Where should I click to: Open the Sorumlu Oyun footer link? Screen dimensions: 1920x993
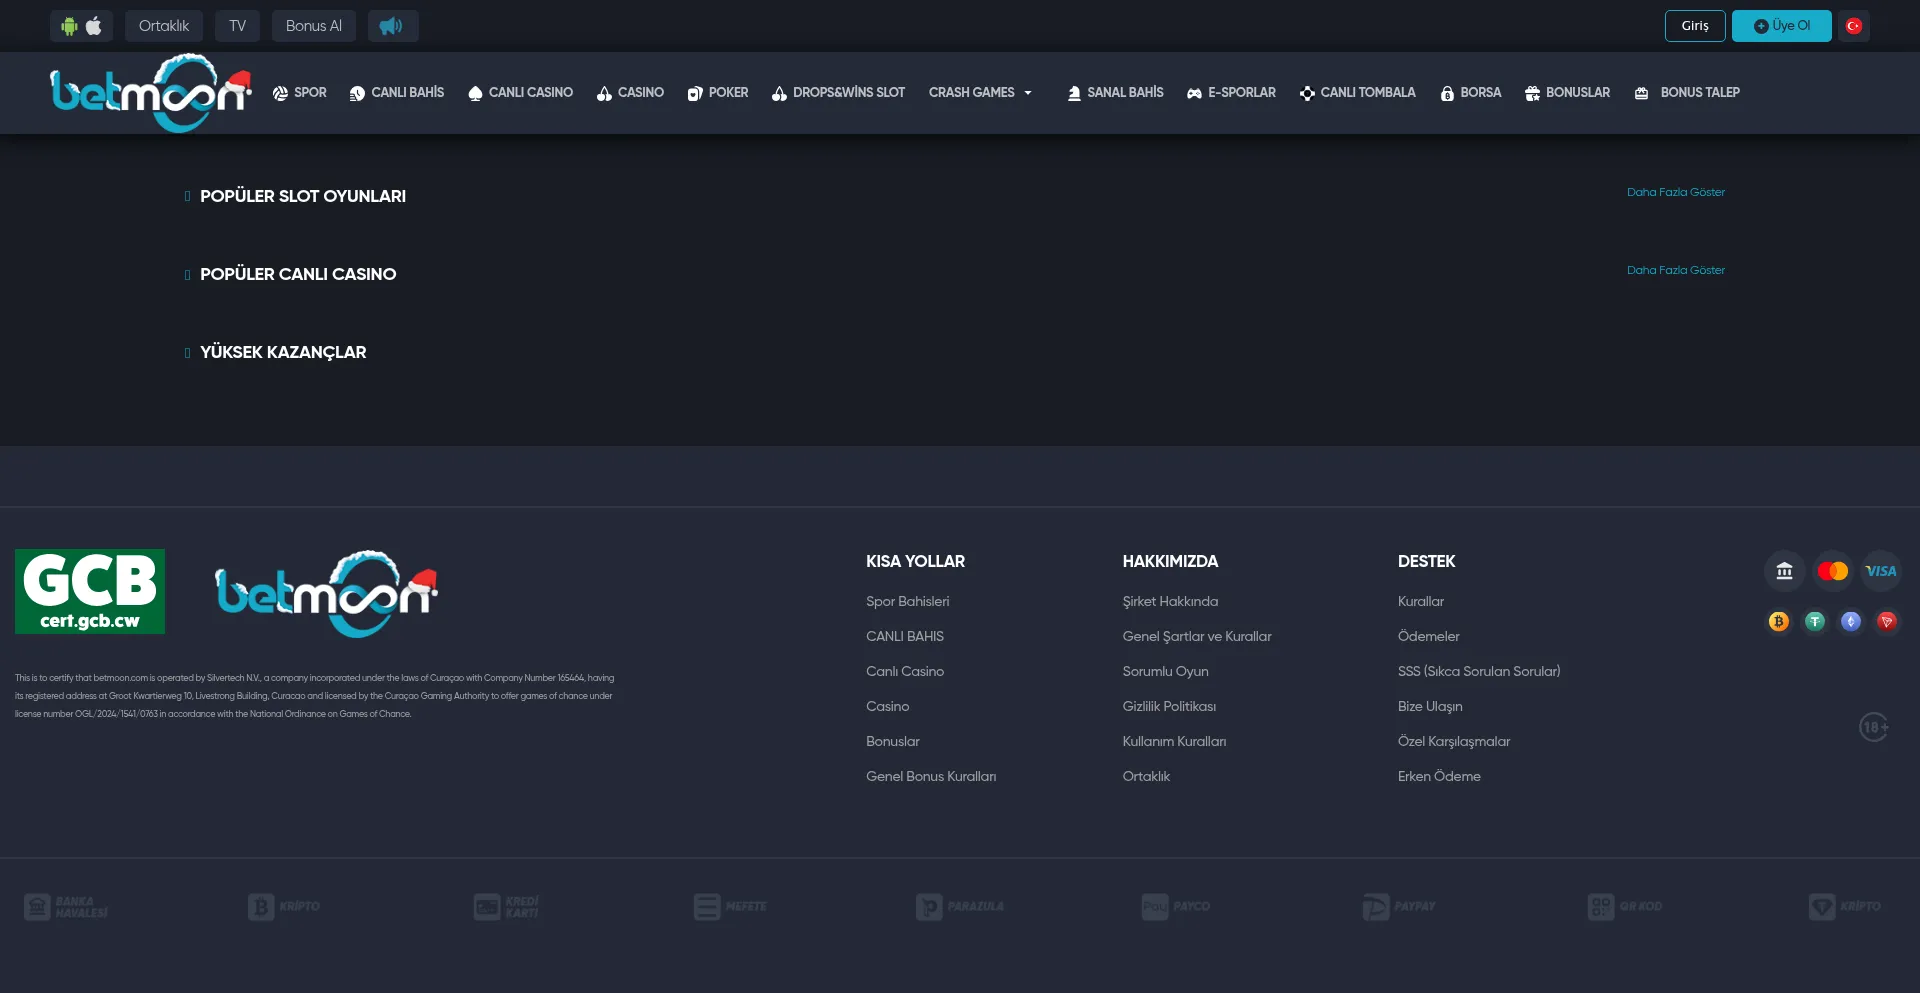1165,671
